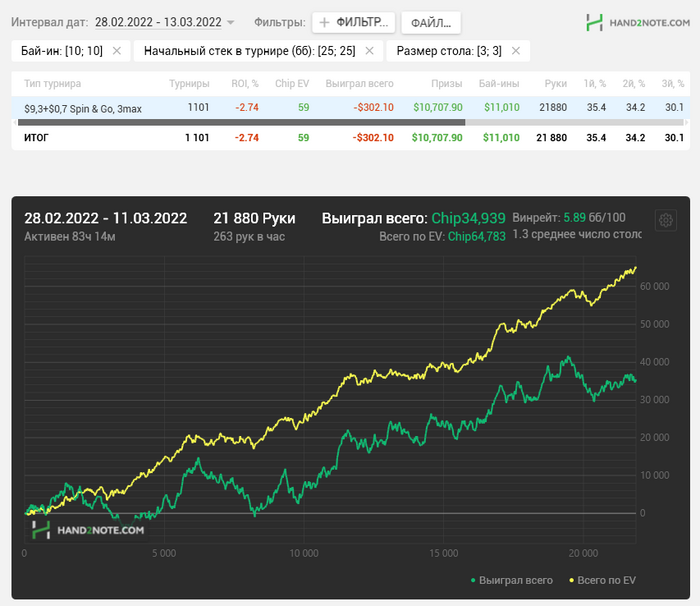The width and height of the screenshot is (700, 606).
Task: Click the Hand2Note.com logo at top
Action: coord(638,22)
